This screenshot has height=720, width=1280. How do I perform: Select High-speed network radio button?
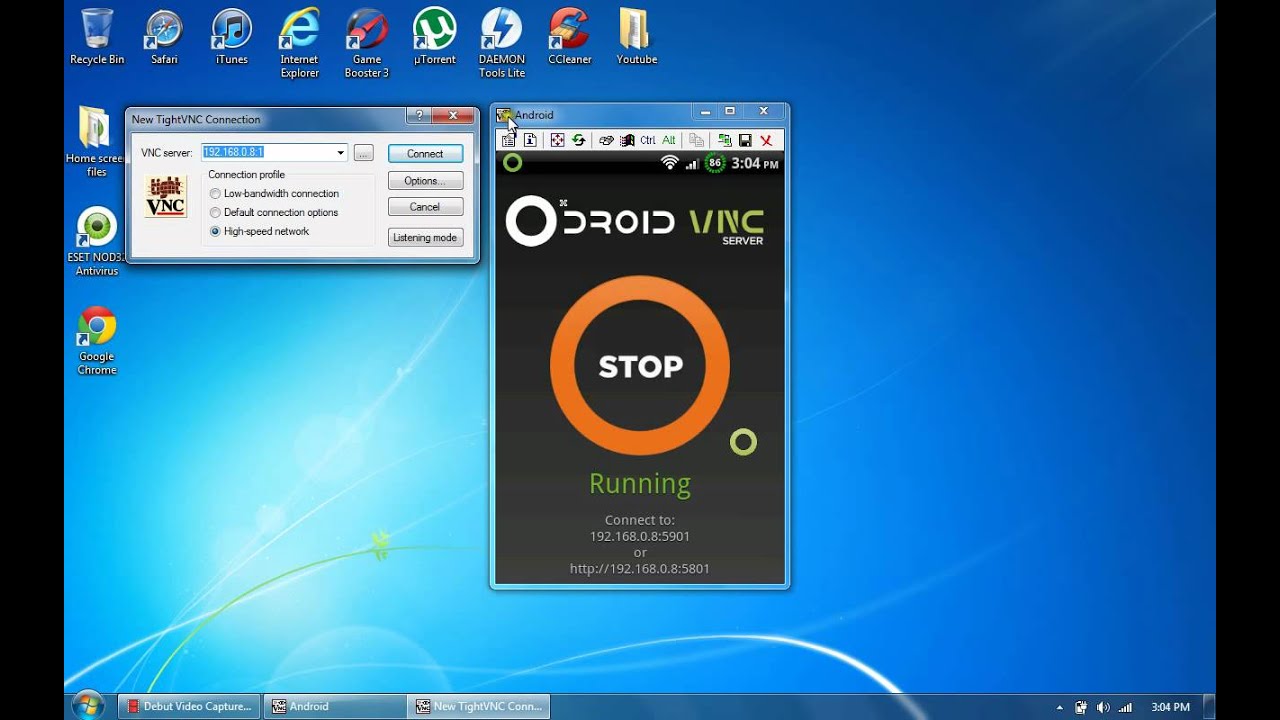pos(215,232)
